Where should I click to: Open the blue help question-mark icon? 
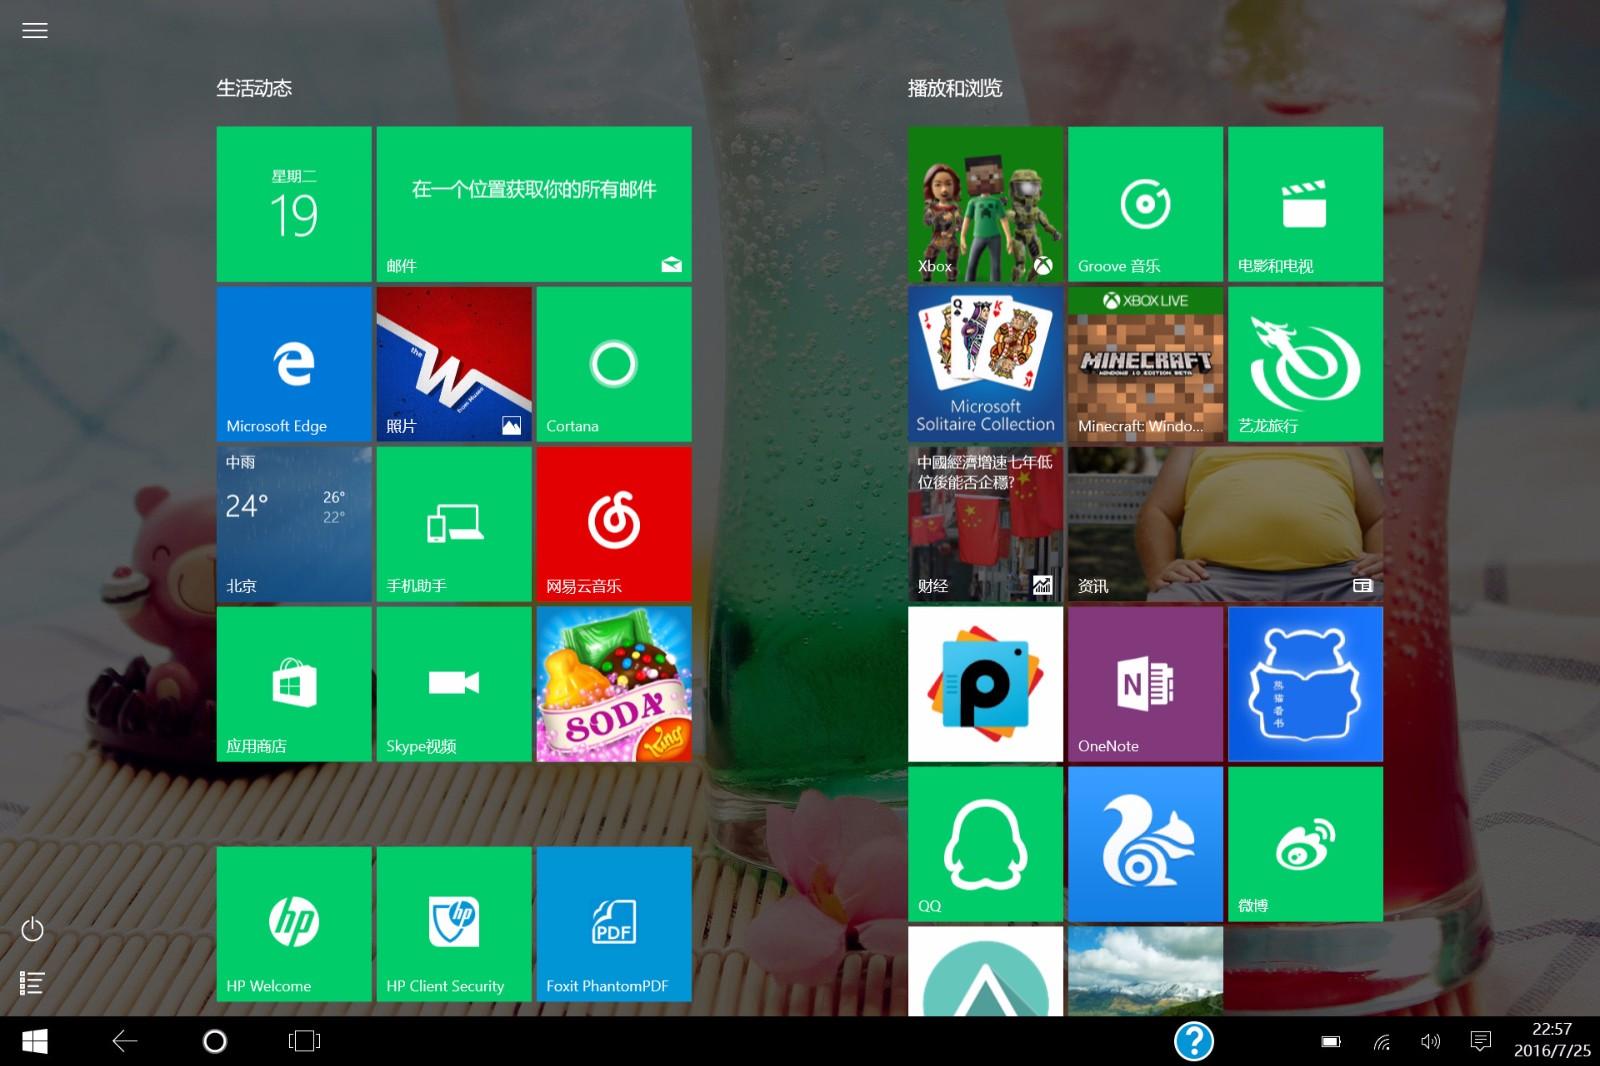click(1194, 1041)
